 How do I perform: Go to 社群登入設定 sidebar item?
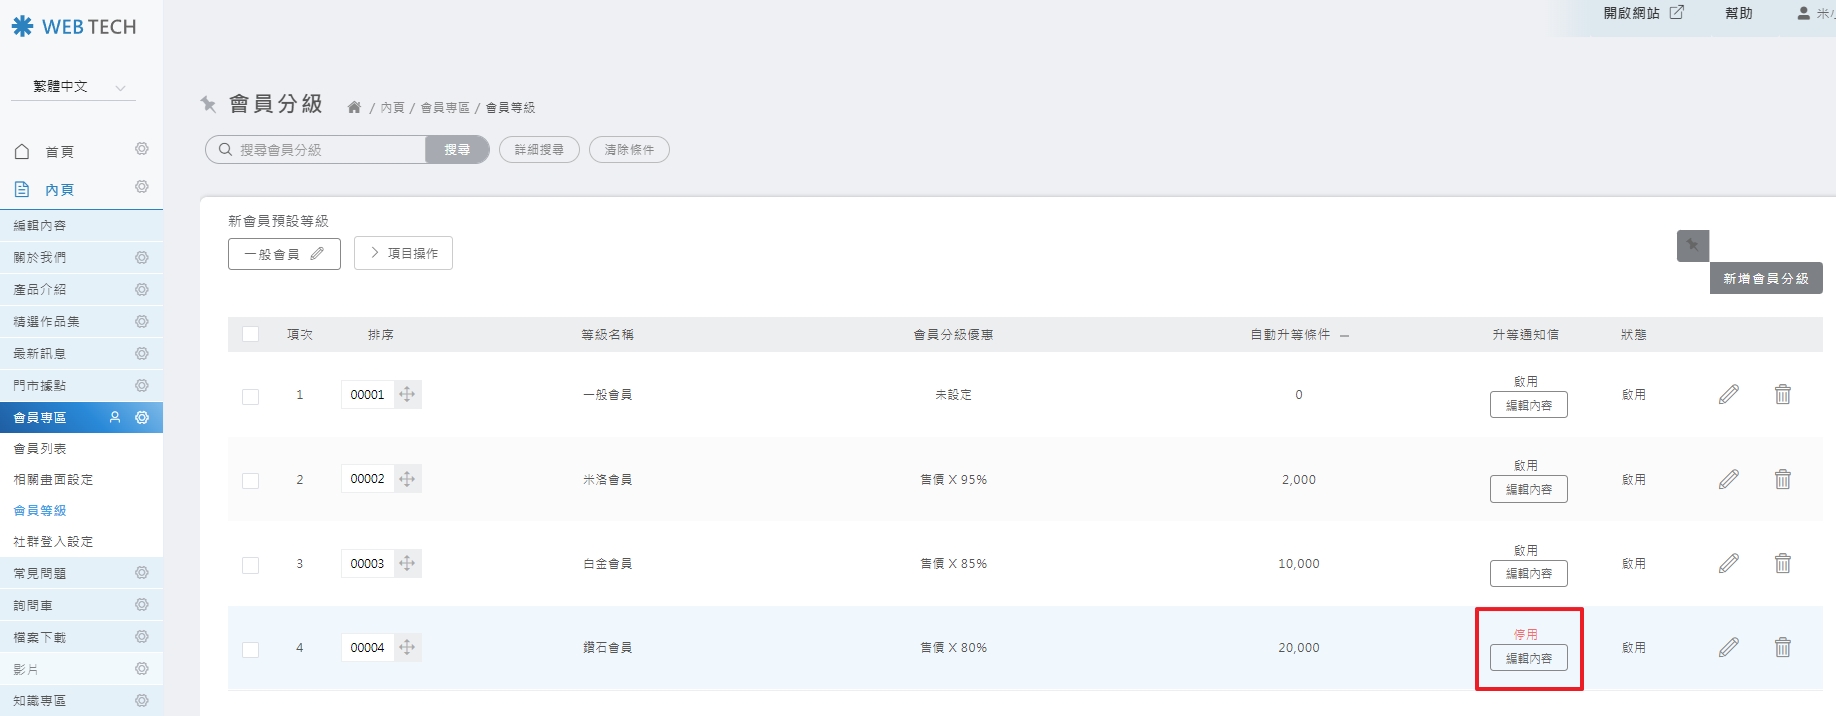(x=53, y=542)
